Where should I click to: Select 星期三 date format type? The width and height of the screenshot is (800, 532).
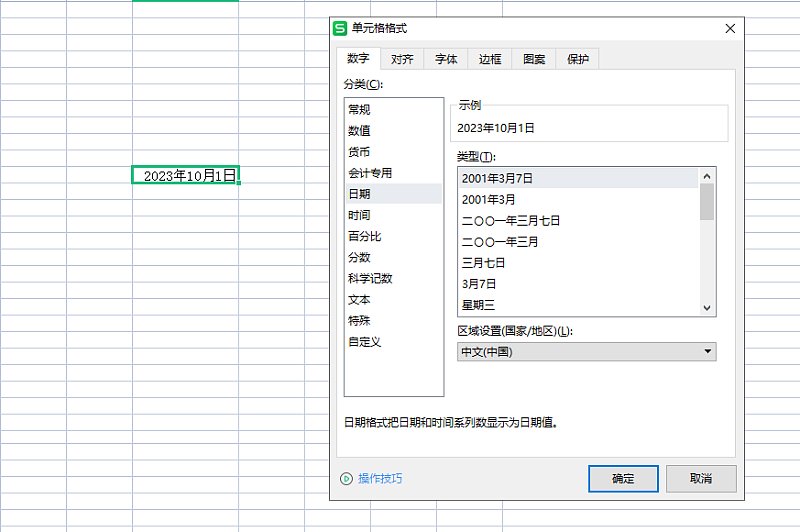pos(478,305)
